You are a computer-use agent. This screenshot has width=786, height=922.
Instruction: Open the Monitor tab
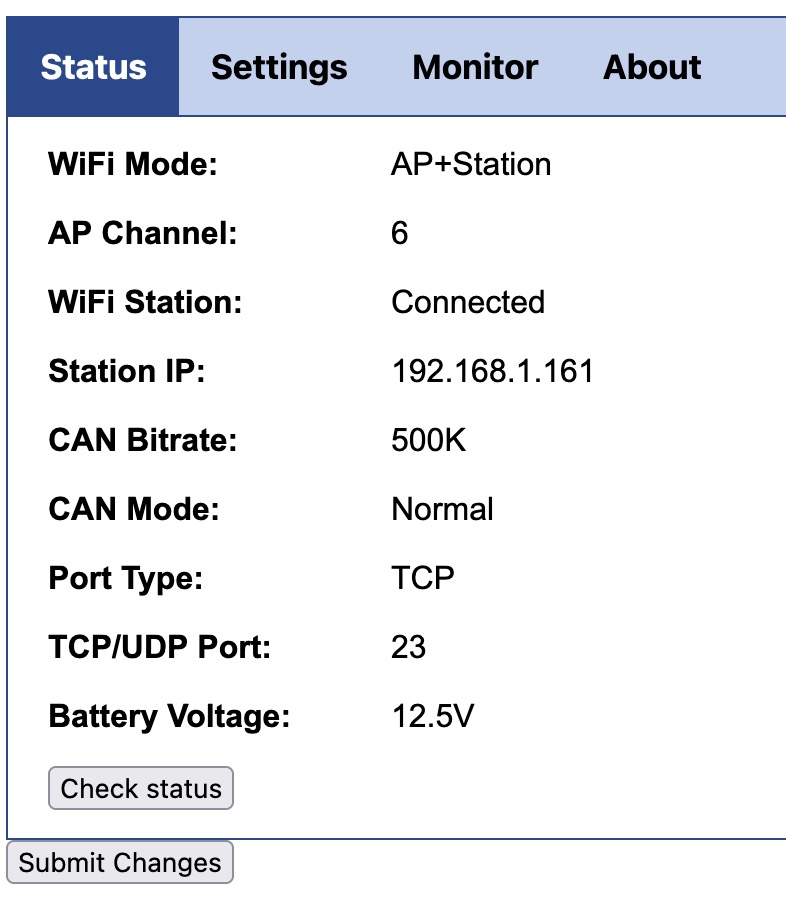pos(475,67)
